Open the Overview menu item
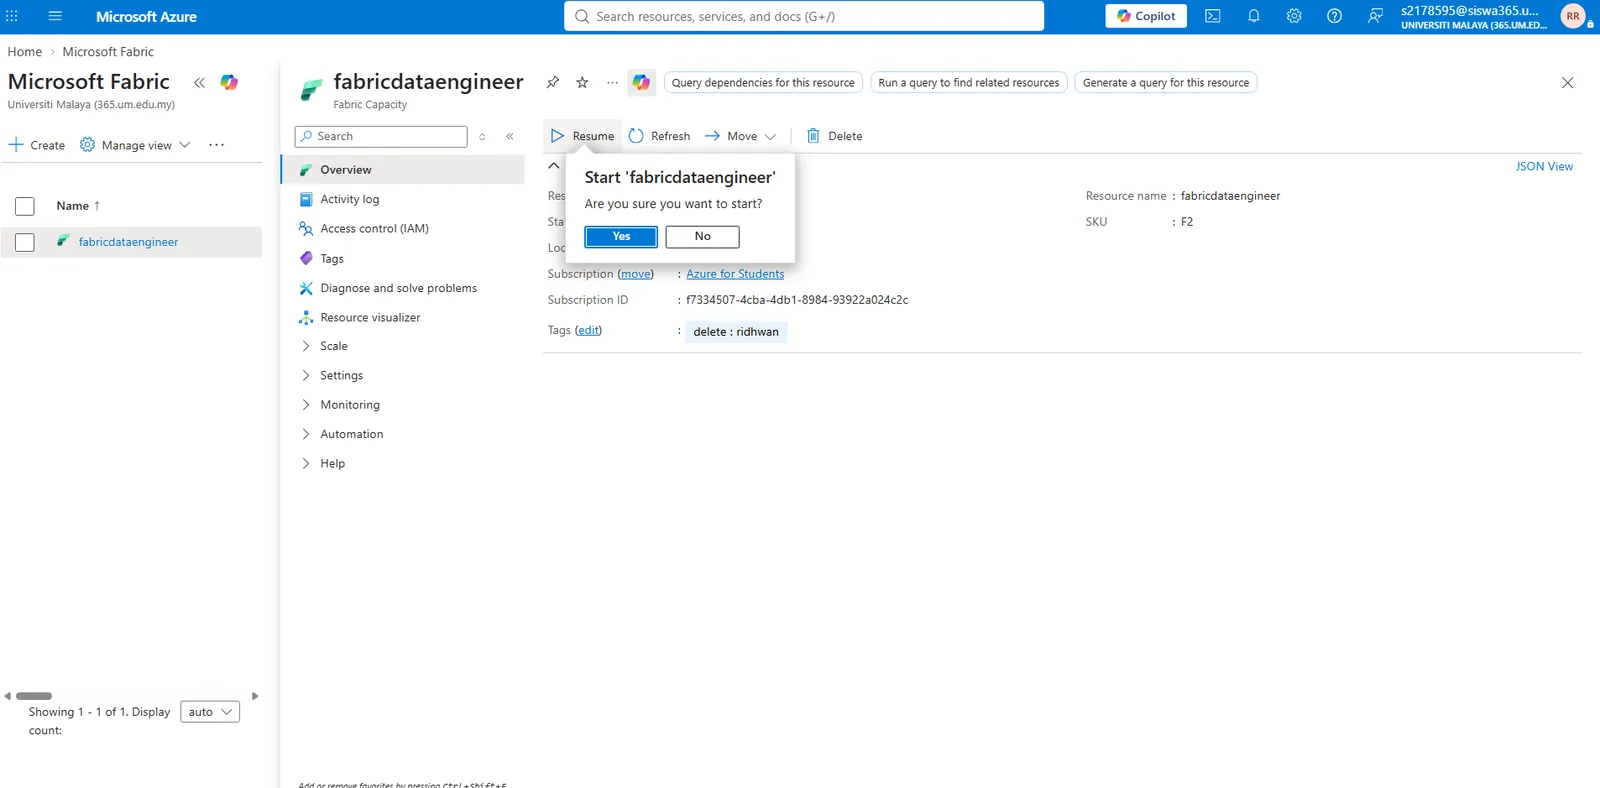 pos(404,170)
